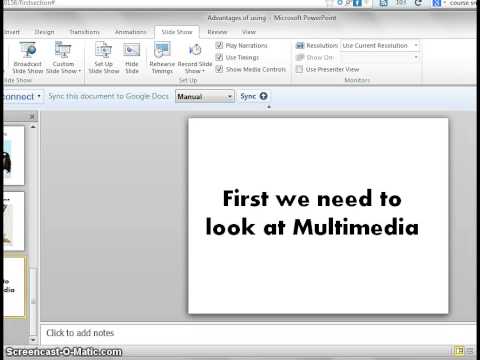Switch to Slide Sorter view icon
This screenshot has height=360, width=480.
[470, 351]
